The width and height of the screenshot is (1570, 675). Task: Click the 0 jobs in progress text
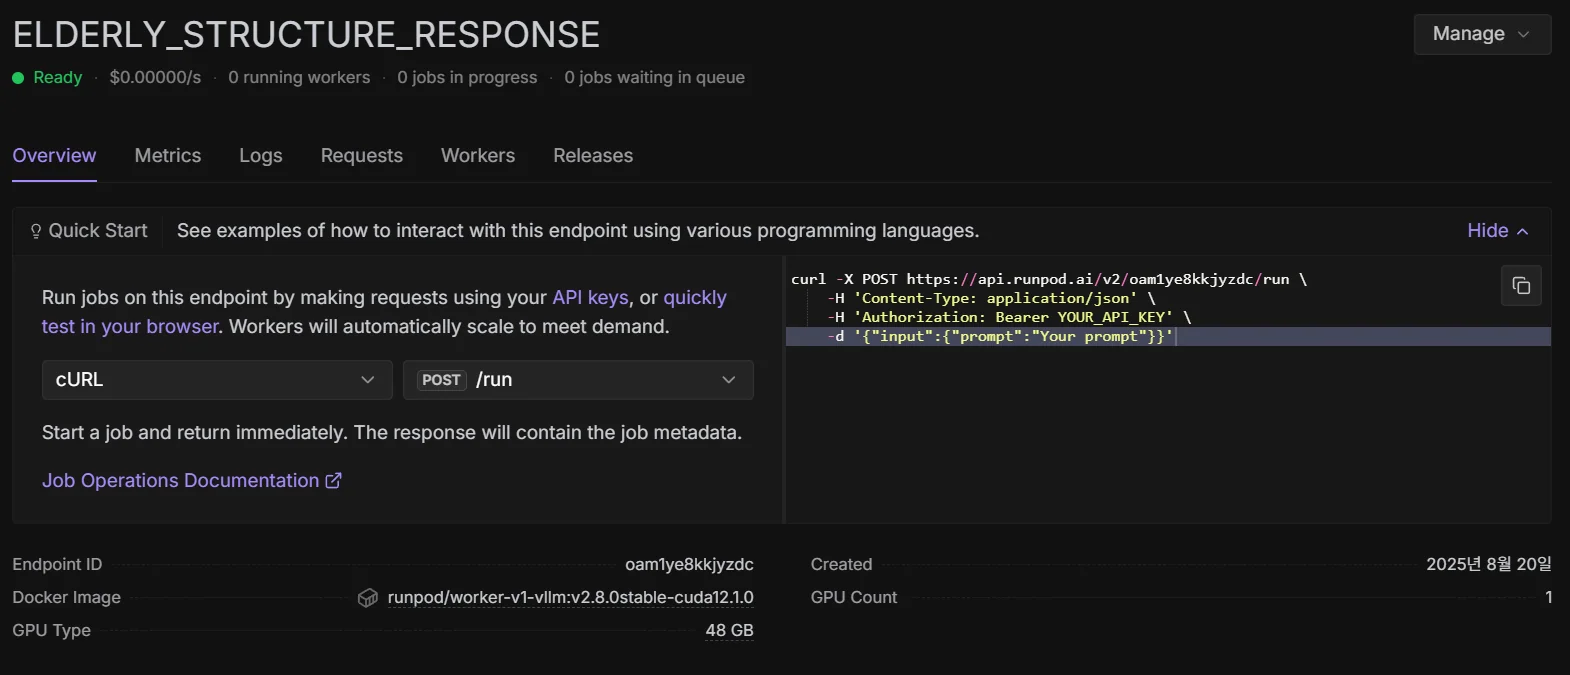(x=467, y=78)
